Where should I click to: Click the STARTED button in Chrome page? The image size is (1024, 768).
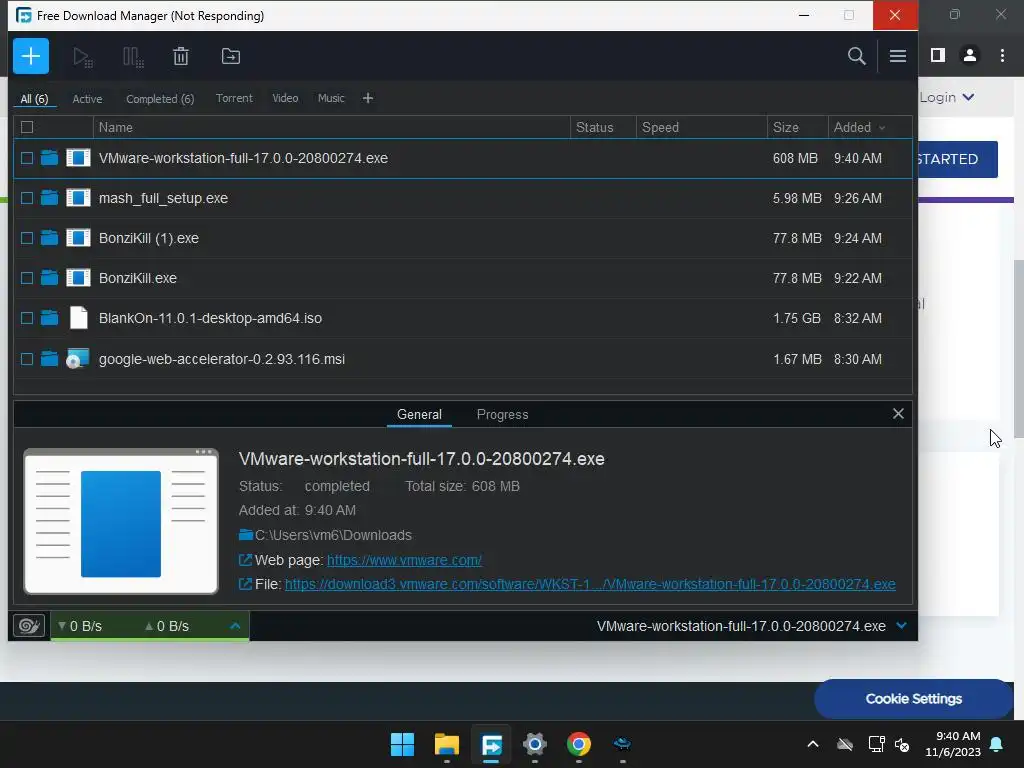coord(957,159)
